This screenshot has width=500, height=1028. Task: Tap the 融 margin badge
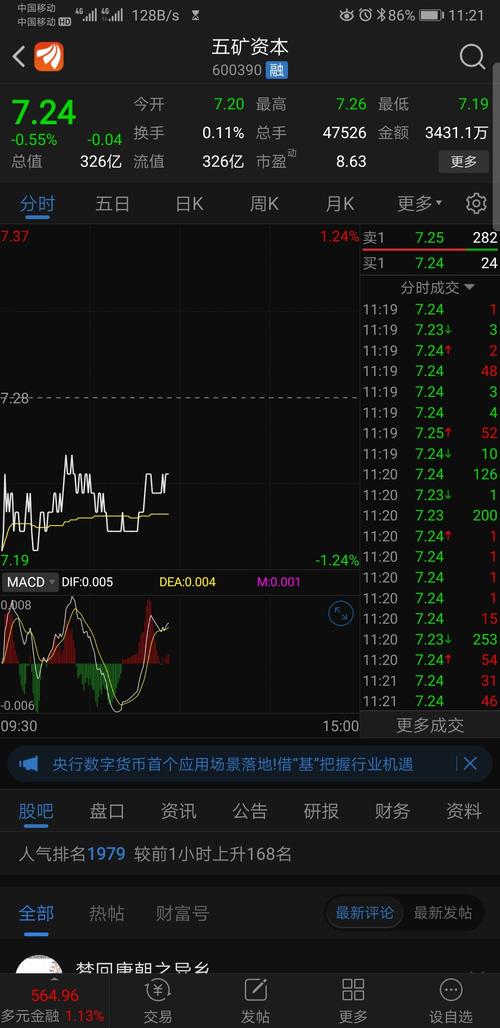pos(277,70)
